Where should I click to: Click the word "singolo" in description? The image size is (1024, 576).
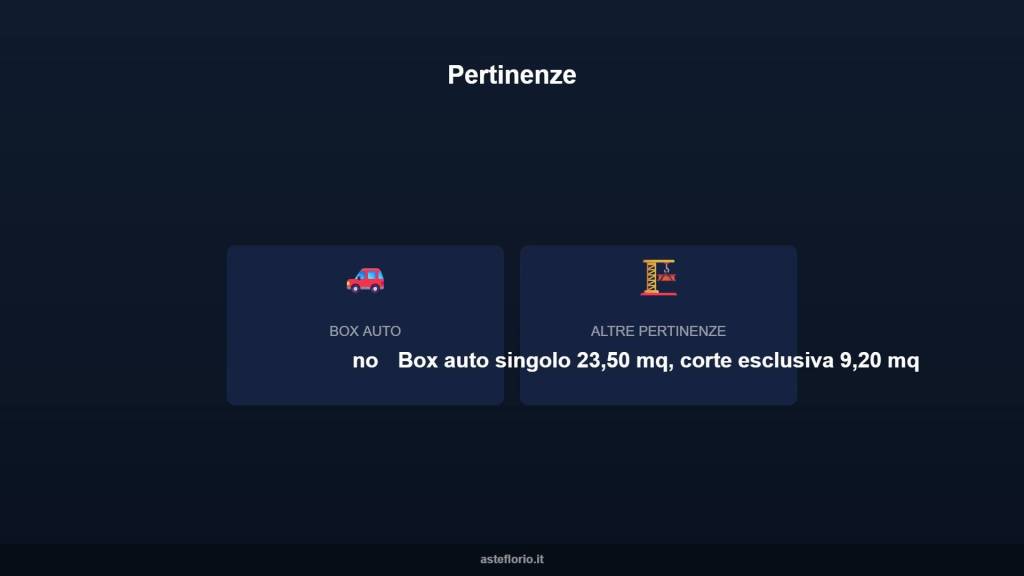(532, 361)
